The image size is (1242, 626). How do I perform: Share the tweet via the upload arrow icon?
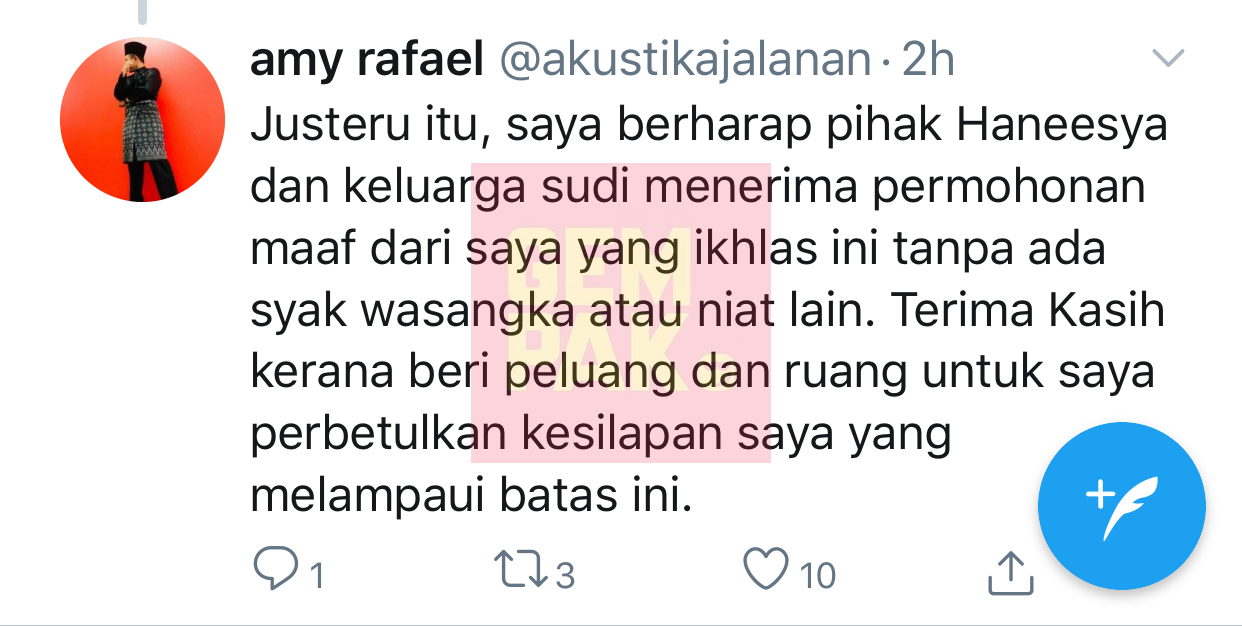tap(1008, 573)
